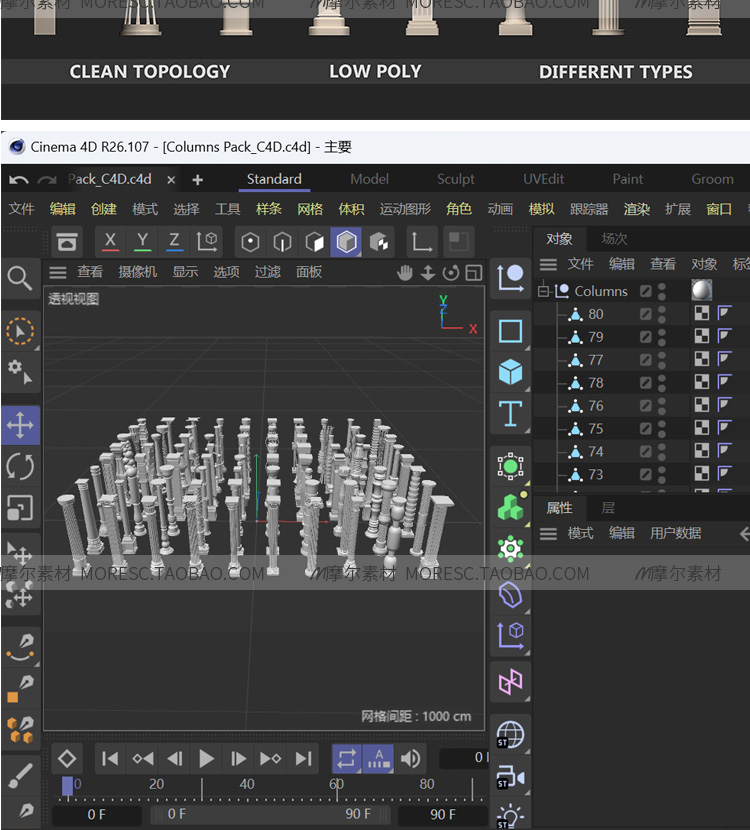
Task: Open viewport 摄像机 menu
Action: click(x=138, y=272)
